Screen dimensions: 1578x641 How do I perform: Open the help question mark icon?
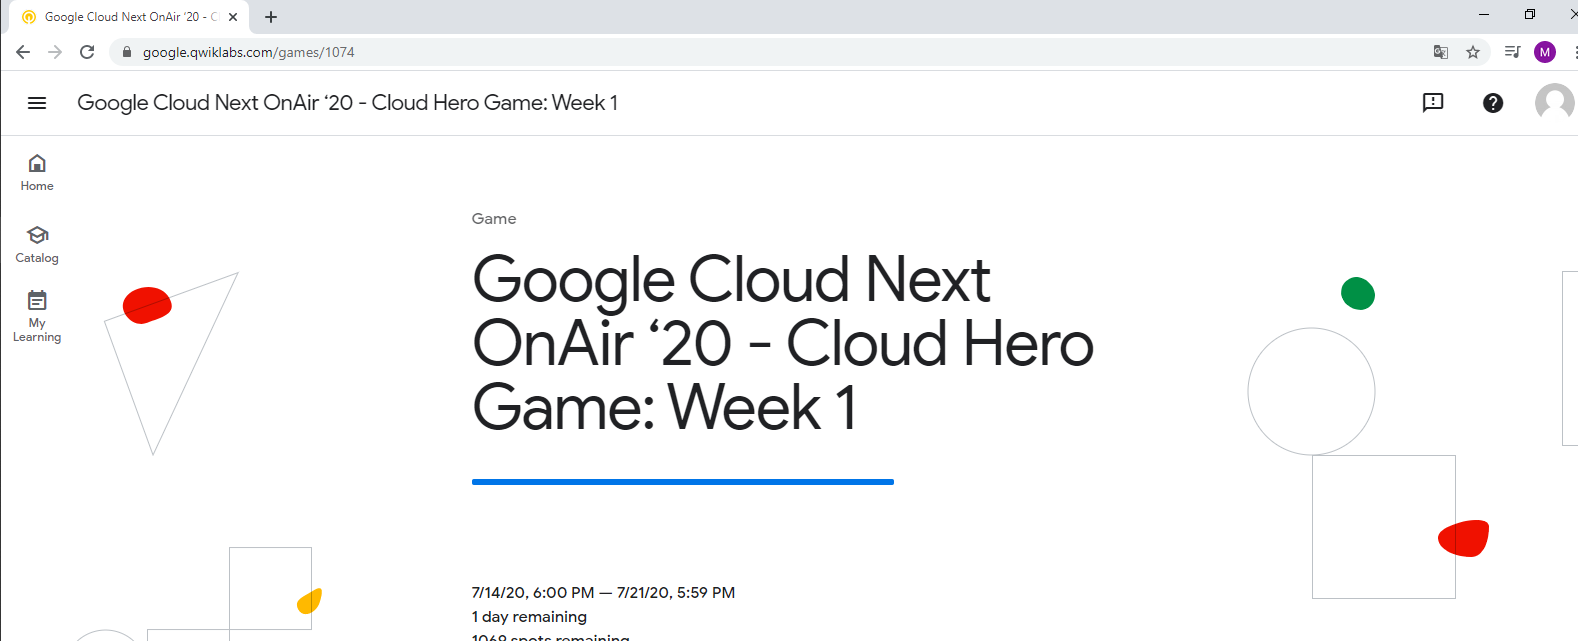pos(1493,103)
